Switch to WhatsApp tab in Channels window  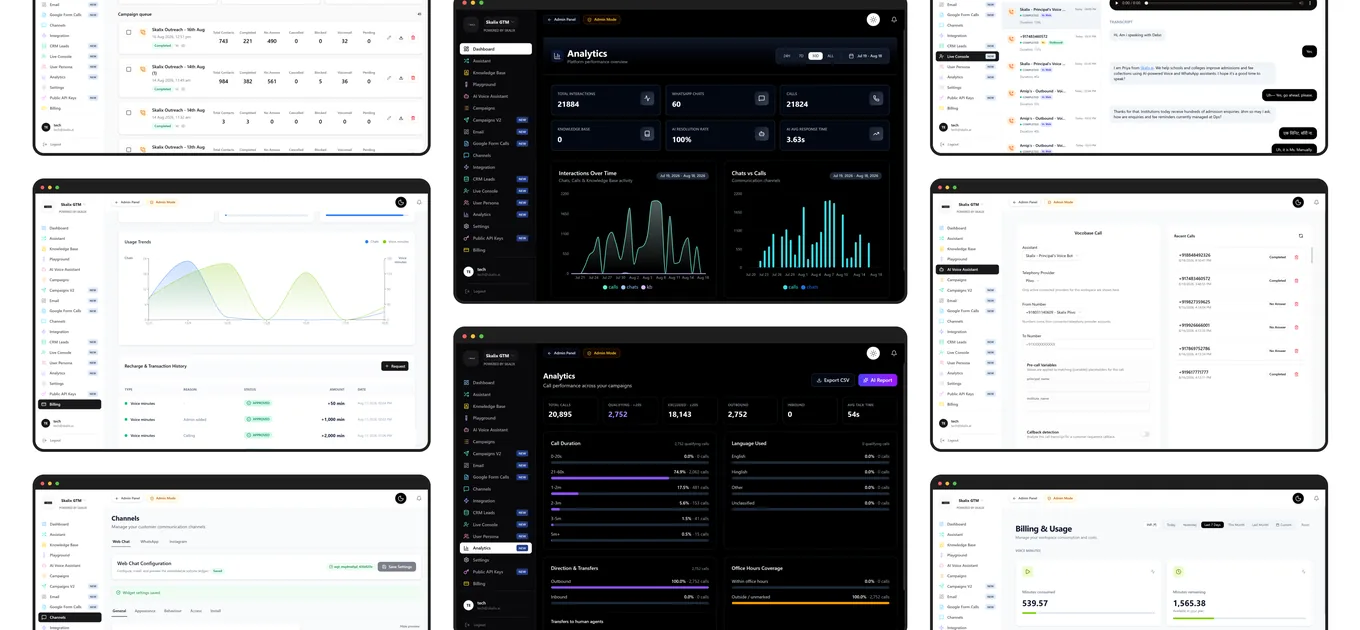149,541
